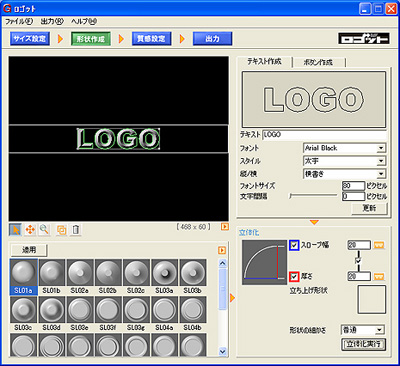Toggle the link checkbox between value fields
The height and width of the screenshot is (366, 400).
(358, 260)
